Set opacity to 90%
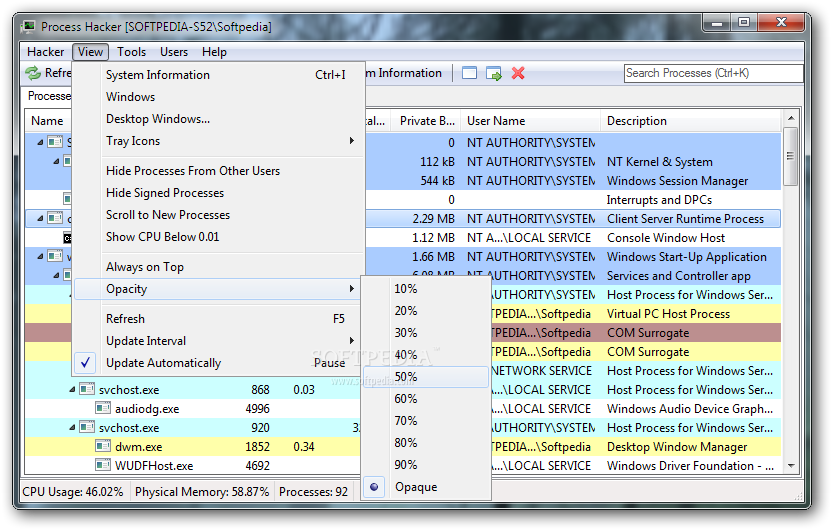 click(427, 465)
